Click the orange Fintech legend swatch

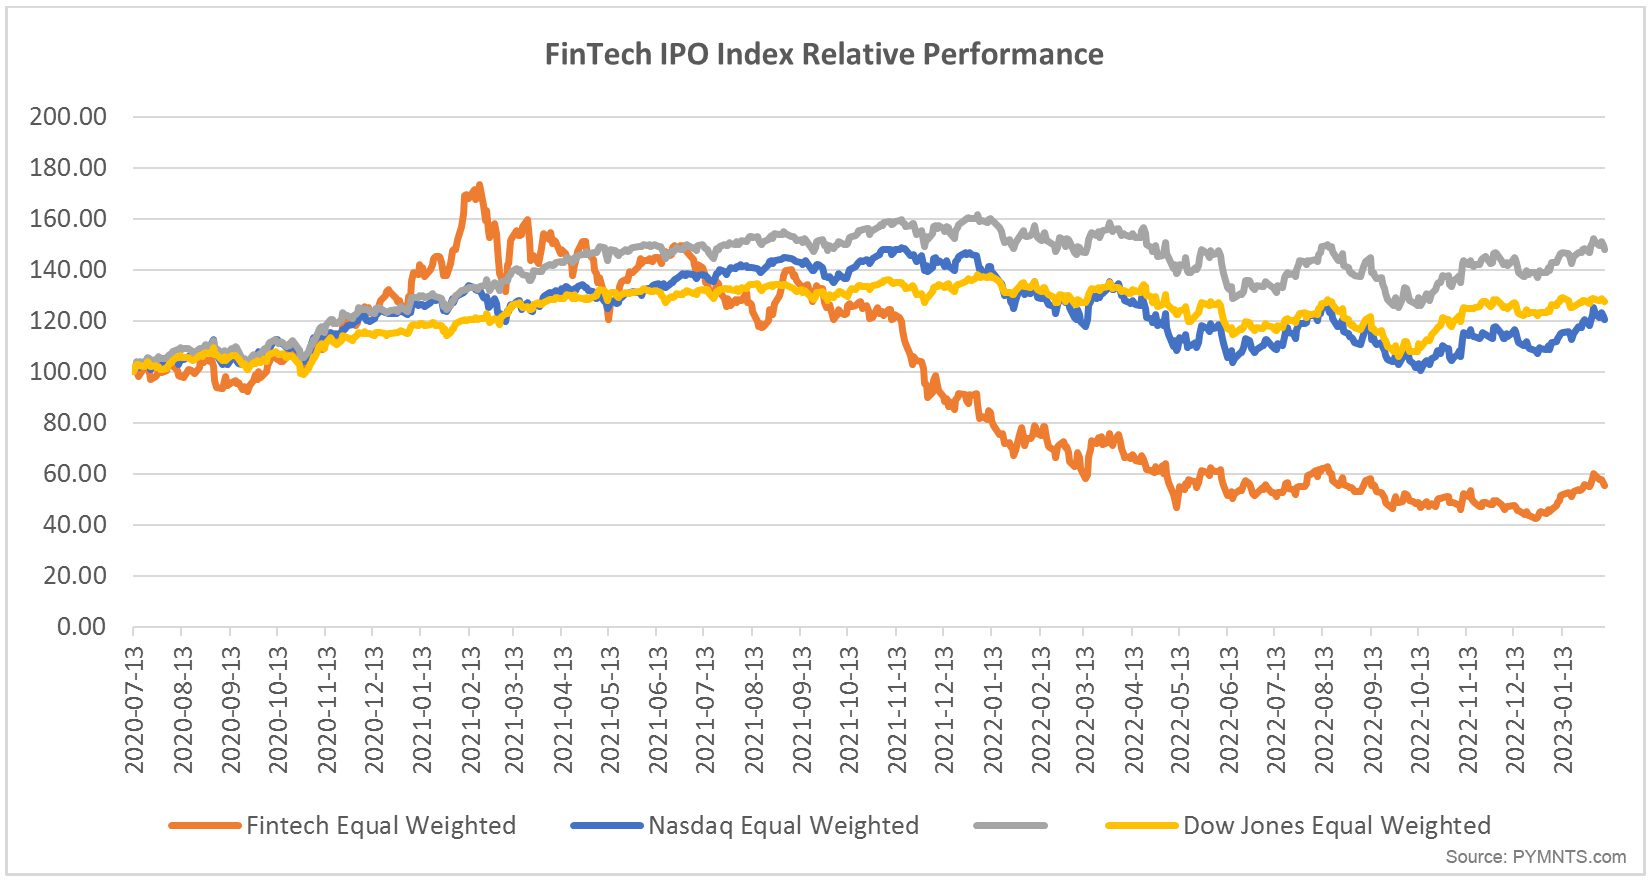[205, 826]
